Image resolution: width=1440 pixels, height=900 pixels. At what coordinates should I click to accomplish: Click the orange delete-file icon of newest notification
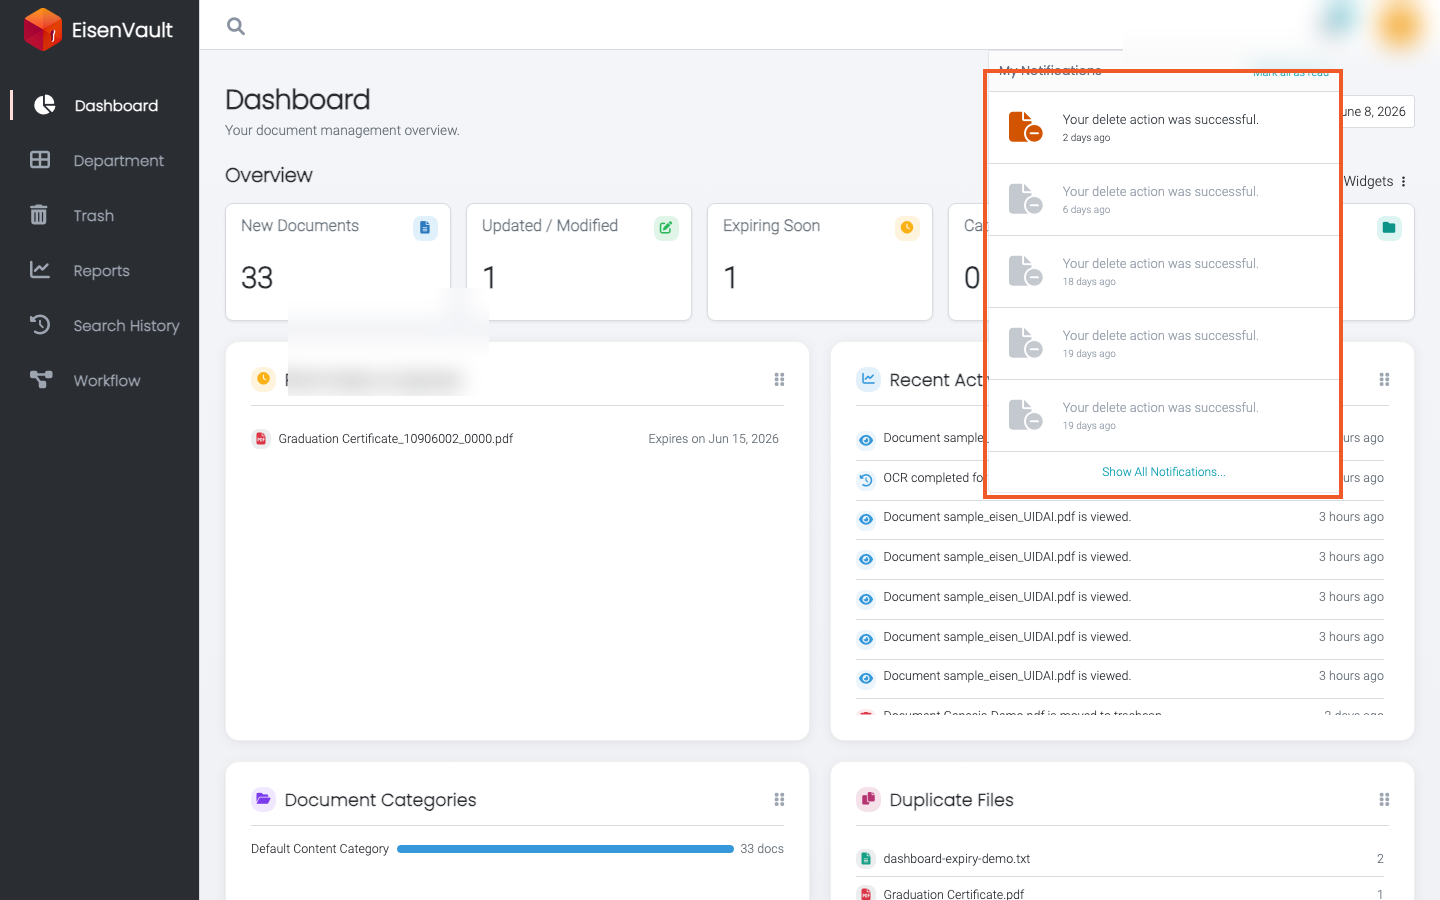coord(1025,127)
